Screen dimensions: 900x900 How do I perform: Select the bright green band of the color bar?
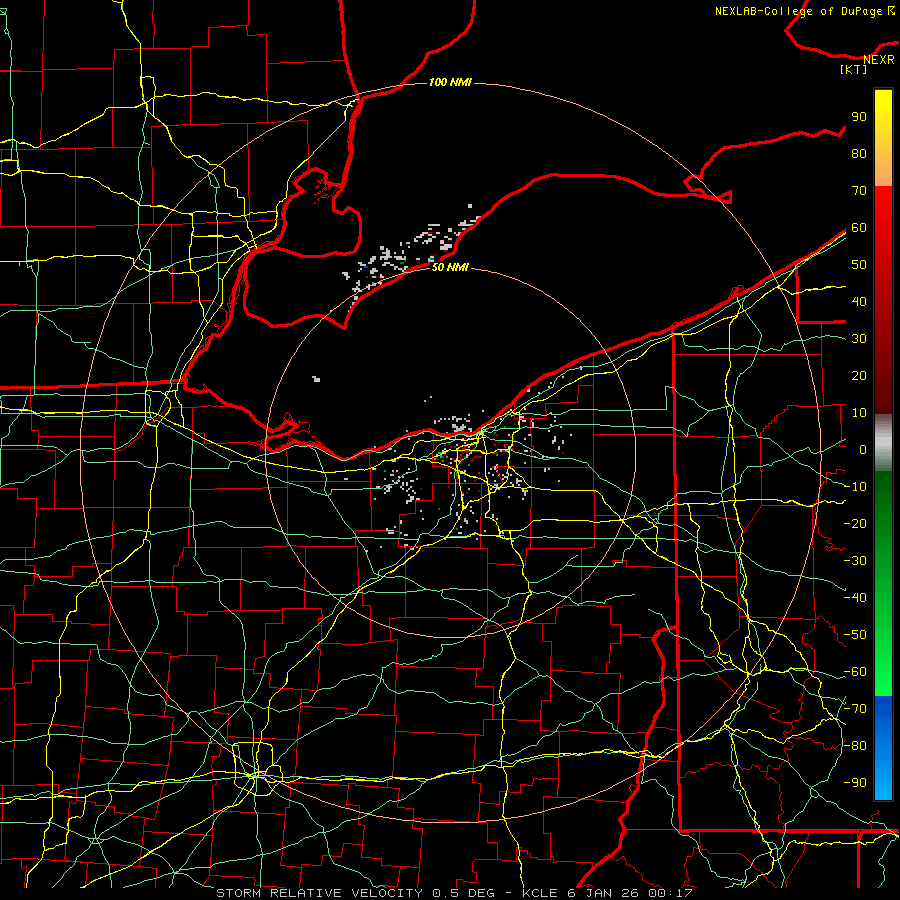(883, 583)
